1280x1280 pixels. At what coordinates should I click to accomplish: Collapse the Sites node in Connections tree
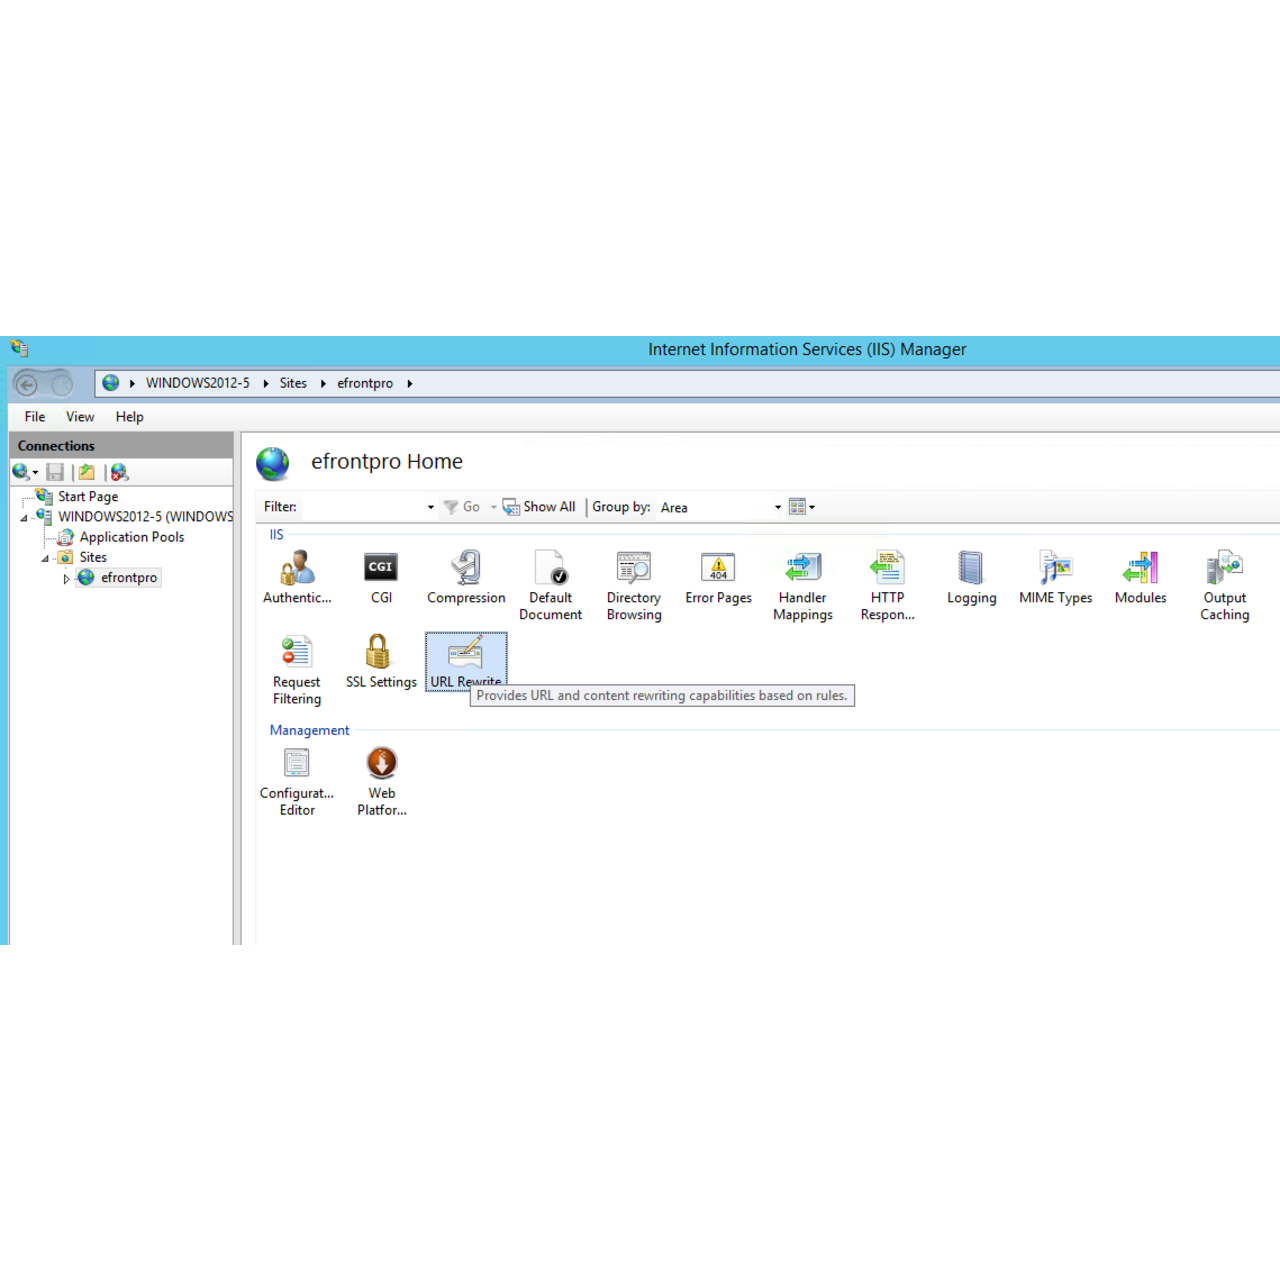click(x=45, y=557)
